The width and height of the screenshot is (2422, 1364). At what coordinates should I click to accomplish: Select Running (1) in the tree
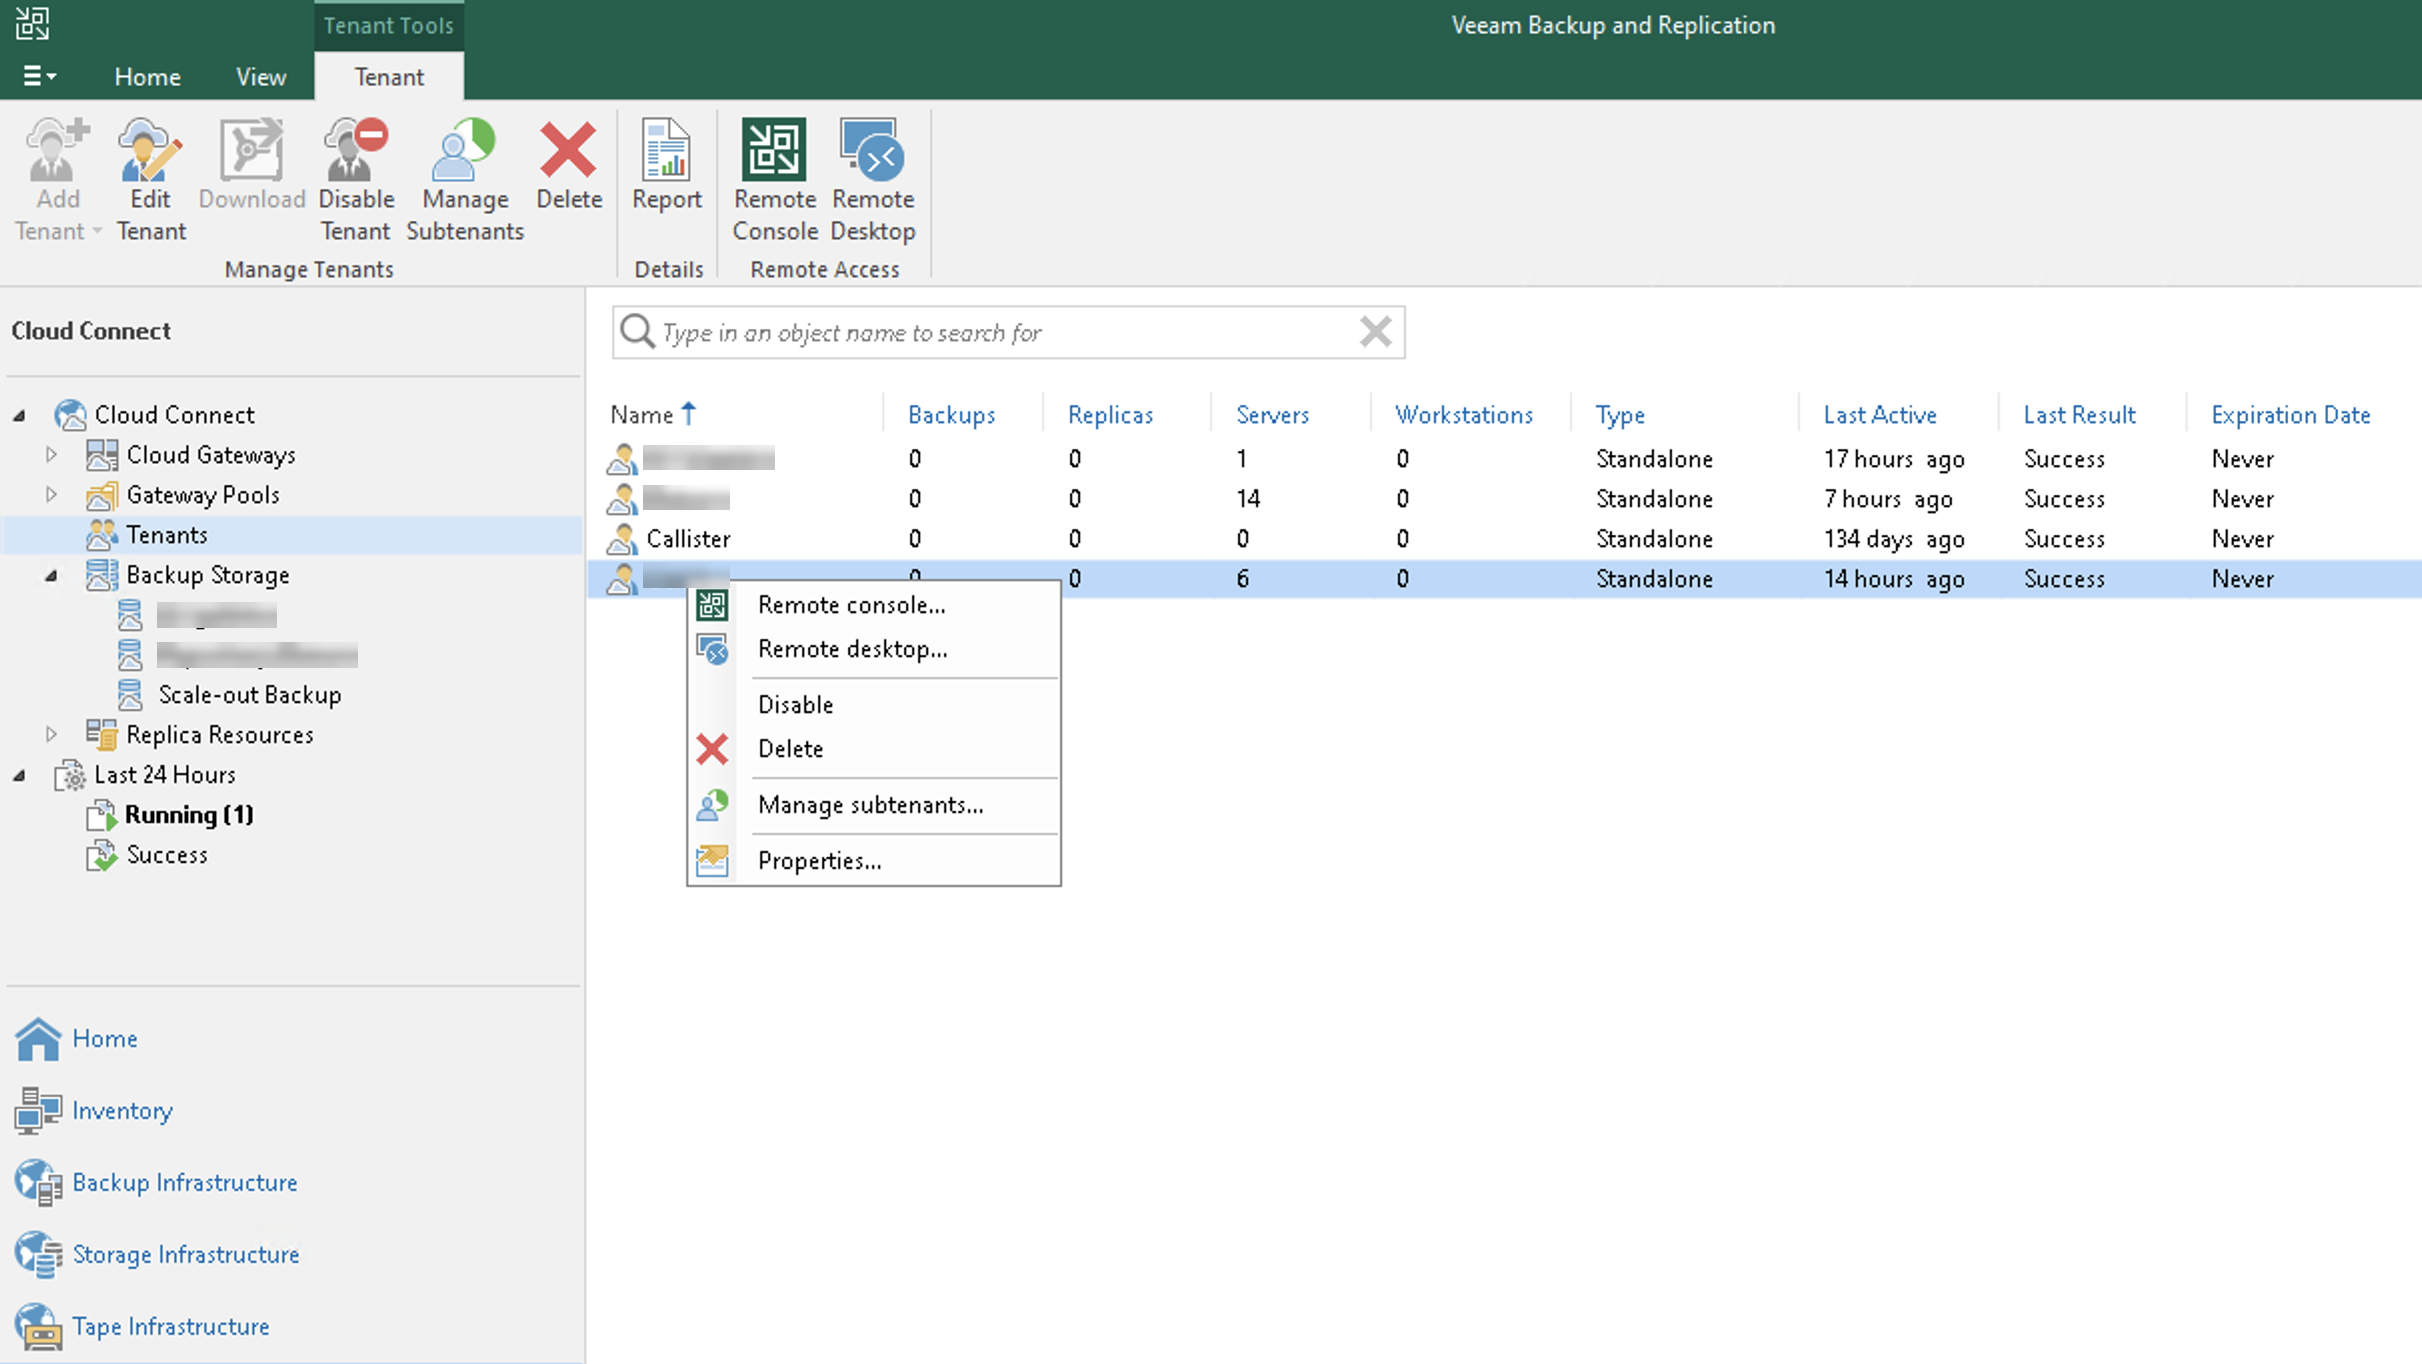coord(189,815)
